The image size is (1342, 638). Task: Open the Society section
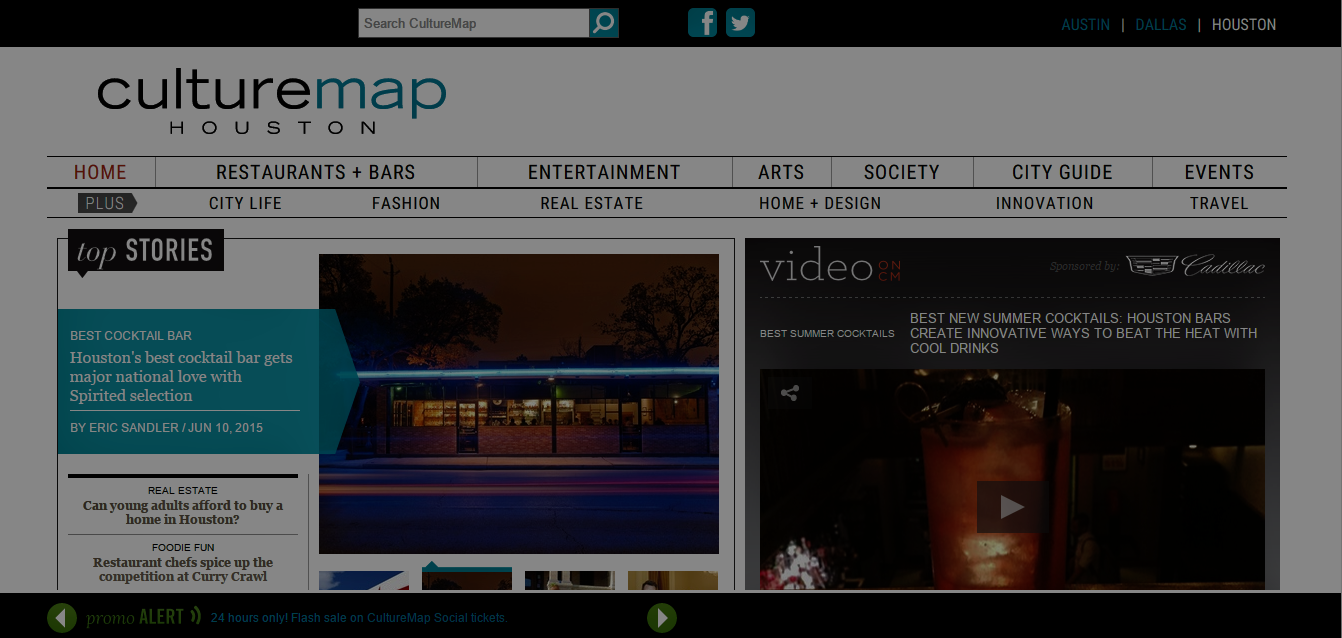(x=902, y=172)
